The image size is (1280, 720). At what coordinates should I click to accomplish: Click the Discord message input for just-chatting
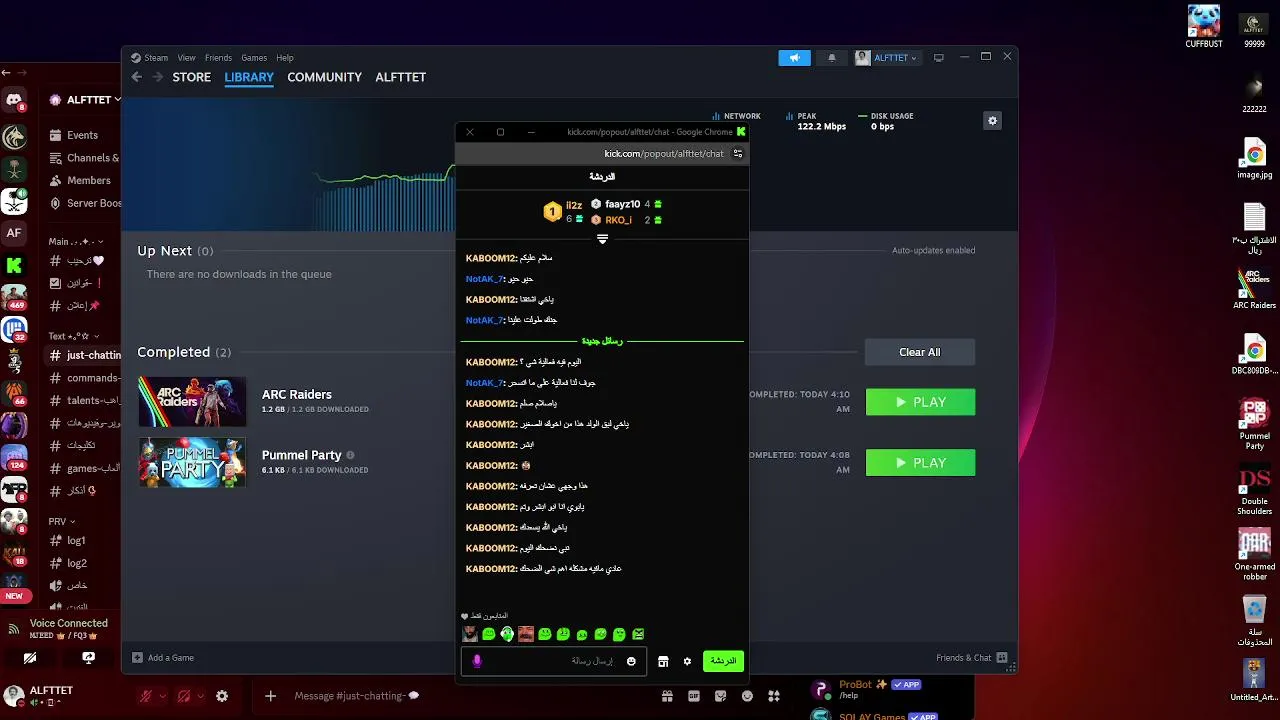coord(455,696)
